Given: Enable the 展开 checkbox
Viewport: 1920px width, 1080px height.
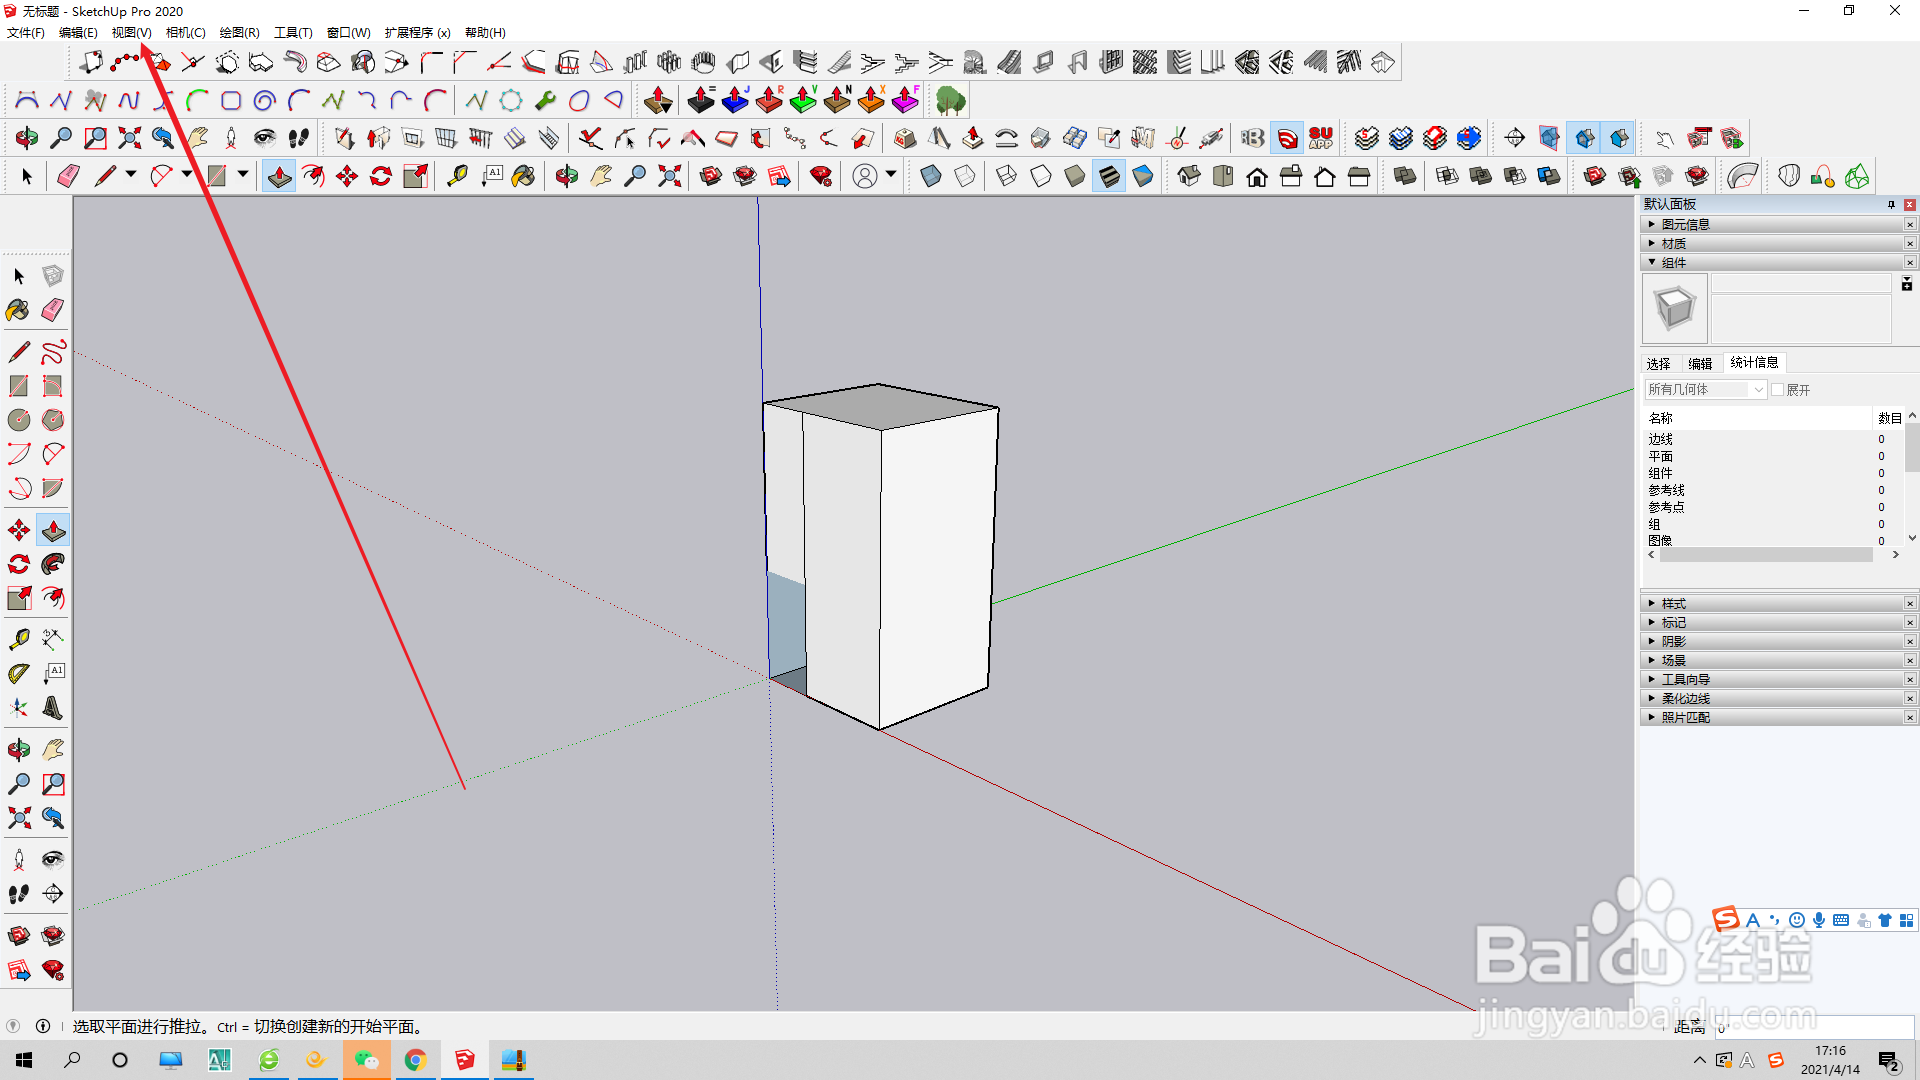Looking at the screenshot, I should pos(1778,390).
